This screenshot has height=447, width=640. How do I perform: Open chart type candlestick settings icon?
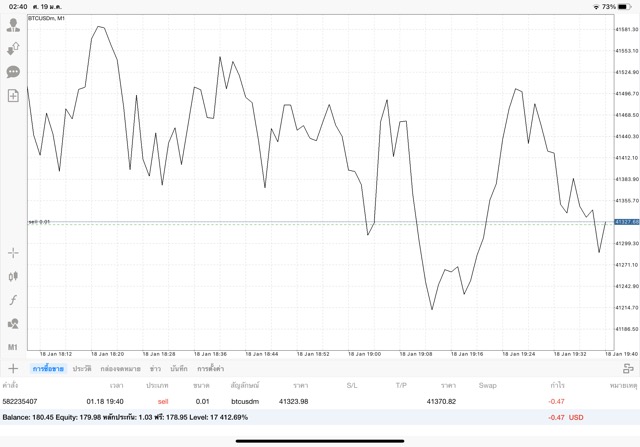pos(13,277)
